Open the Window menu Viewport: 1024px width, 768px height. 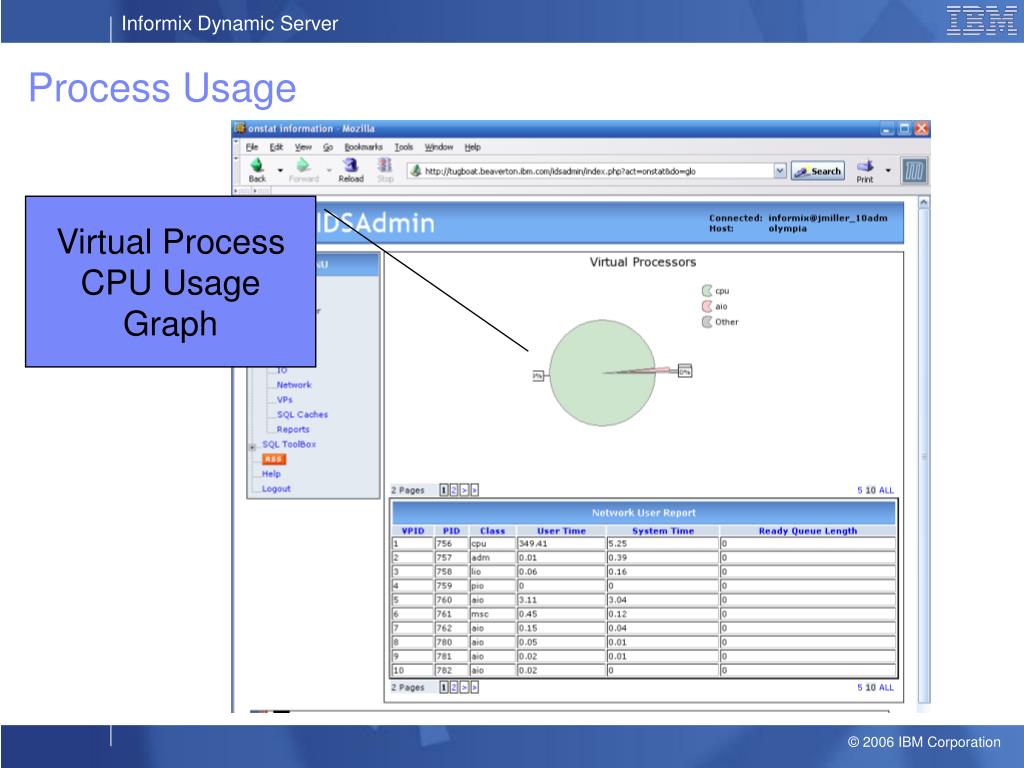click(439, 147)
